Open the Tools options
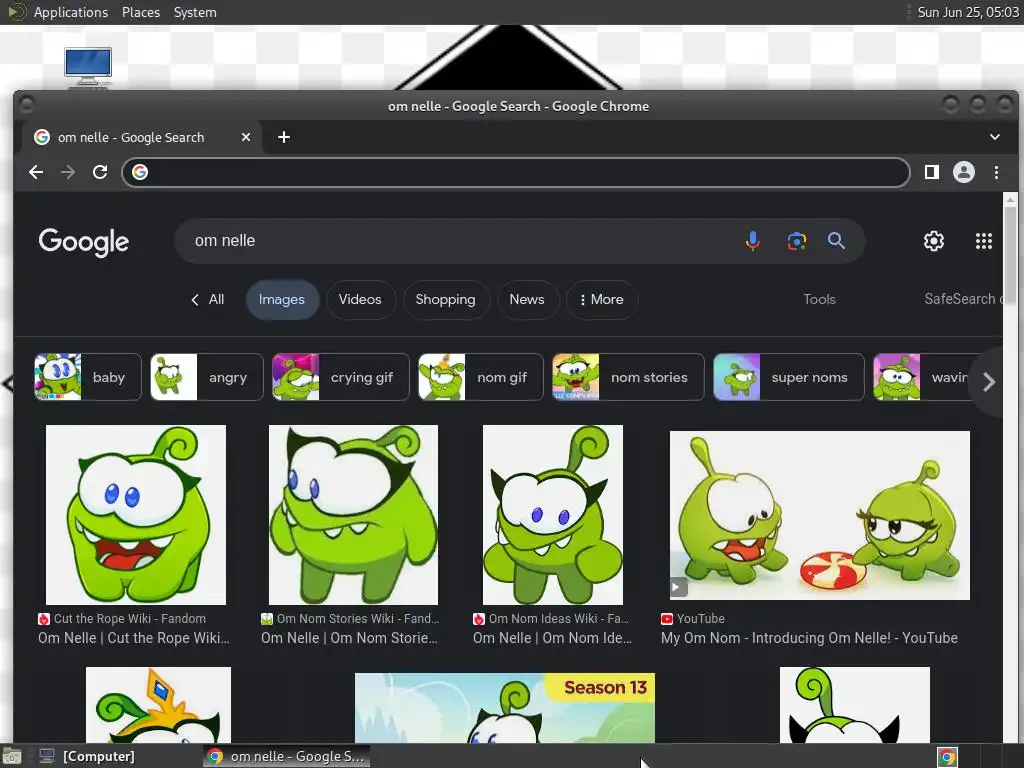1024x768 pixels. pyautogui.click(x=819, y=300)
